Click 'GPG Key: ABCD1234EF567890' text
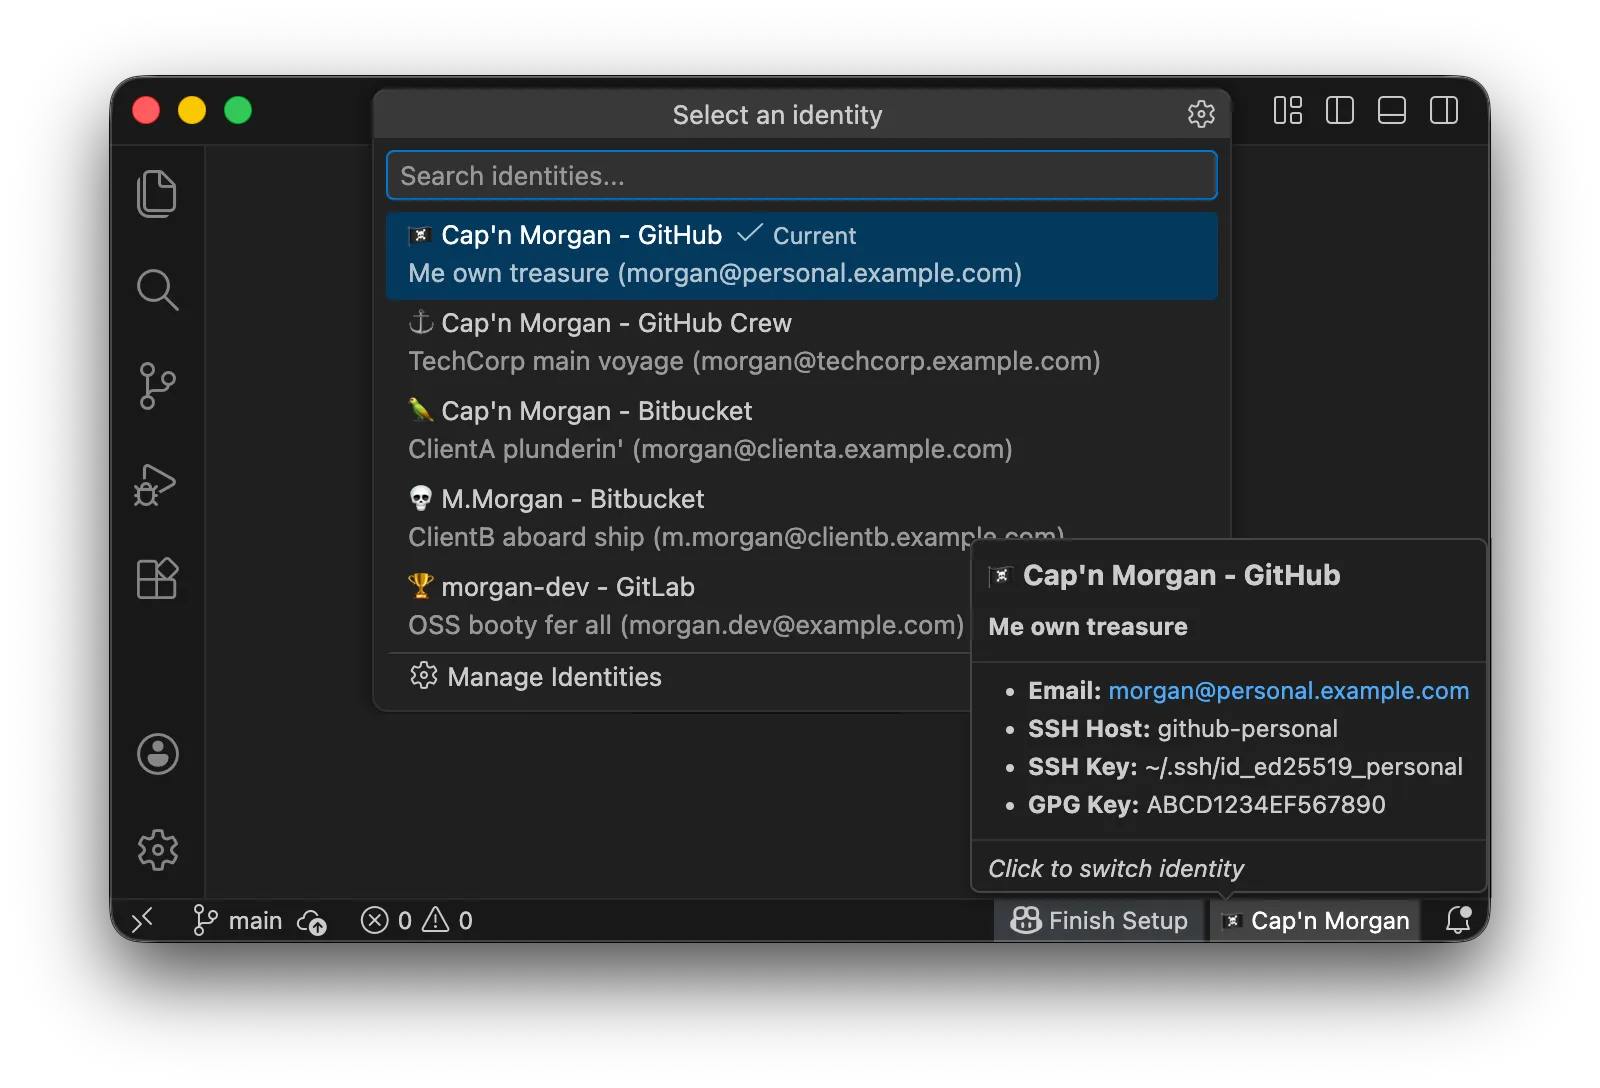This screenshot has height=1088, width=1600. (1207, 805)
